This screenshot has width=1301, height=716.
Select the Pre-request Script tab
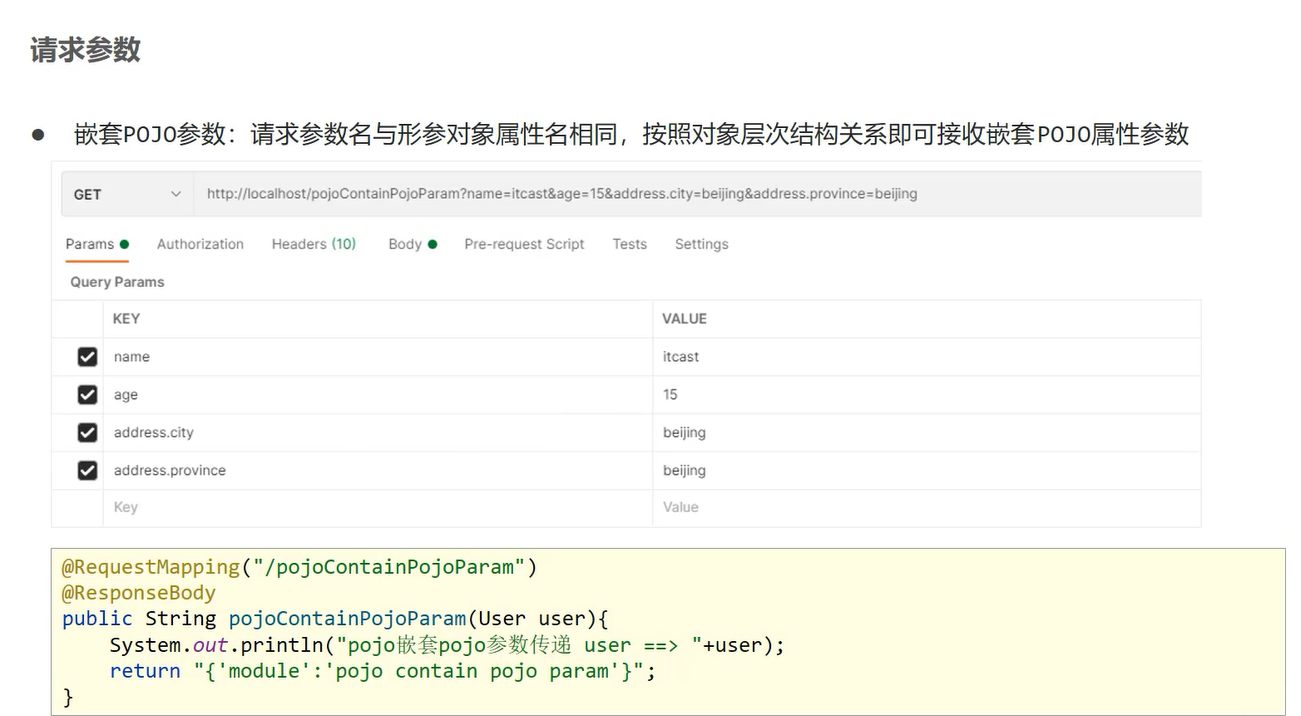pos(524,244)
